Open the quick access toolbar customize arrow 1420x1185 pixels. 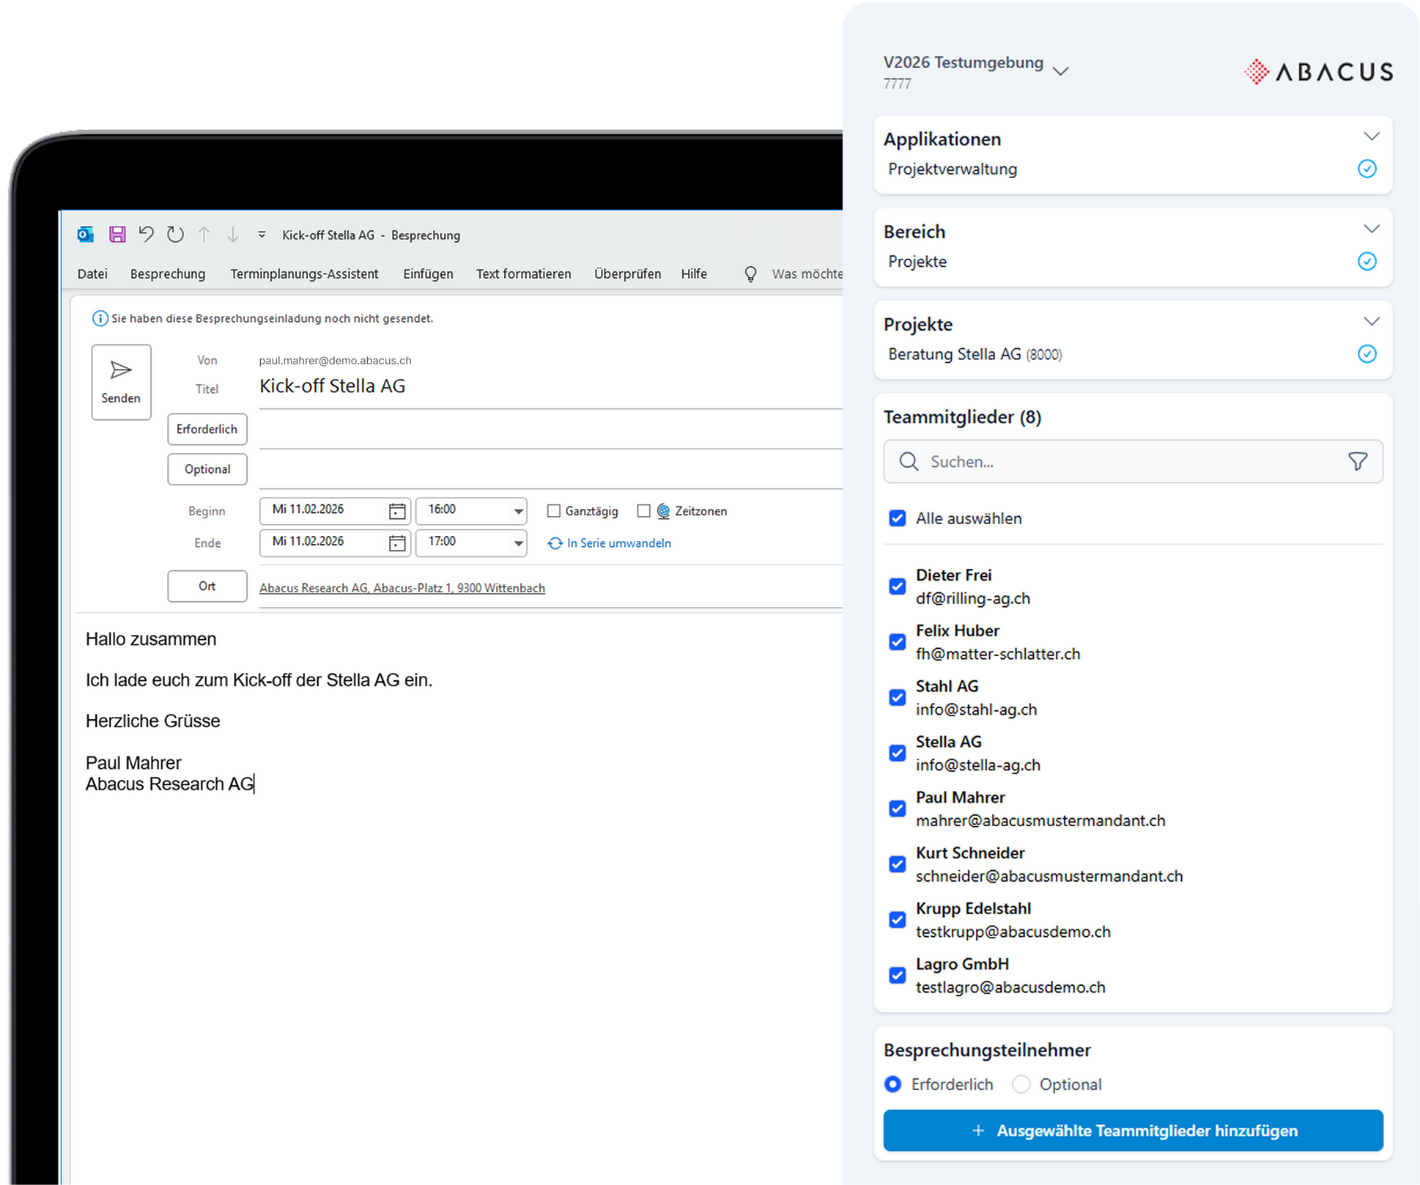tap(262, 234)
